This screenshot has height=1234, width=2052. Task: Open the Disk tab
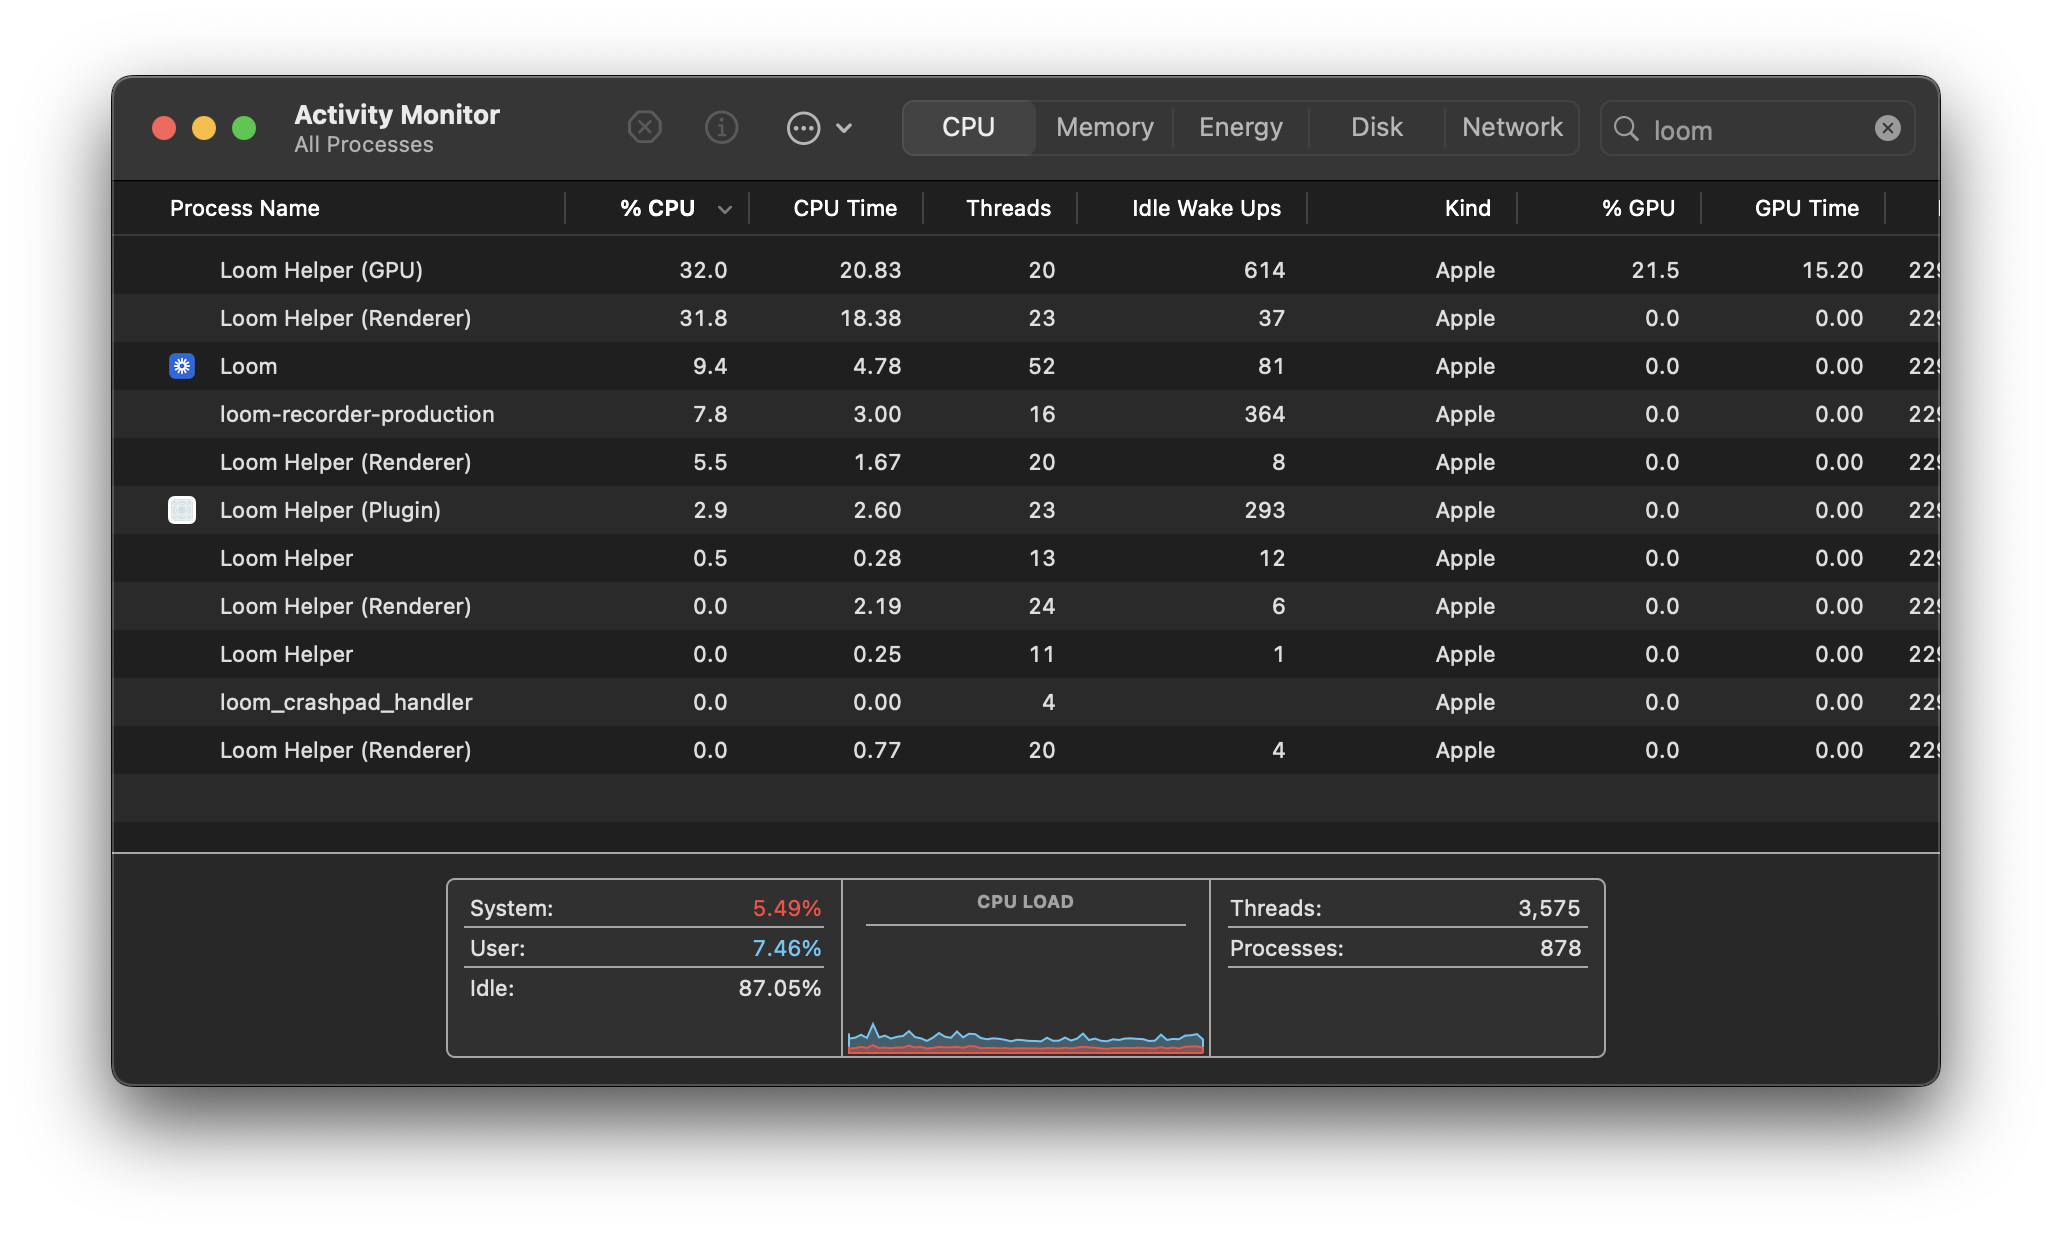click(1376, 128)
